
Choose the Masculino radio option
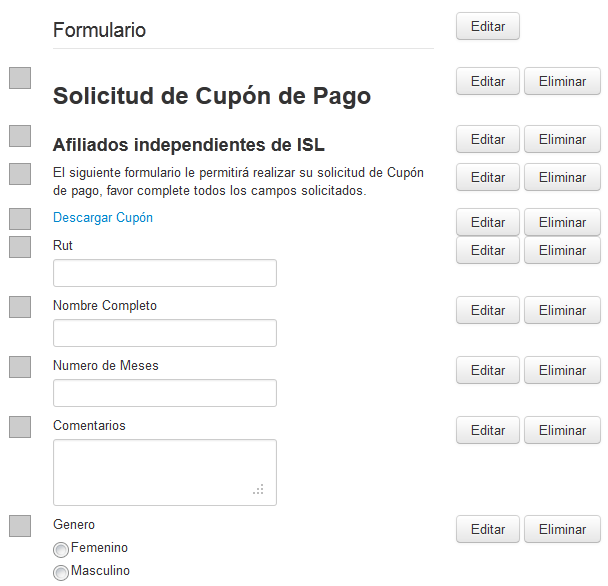[61, 572]
